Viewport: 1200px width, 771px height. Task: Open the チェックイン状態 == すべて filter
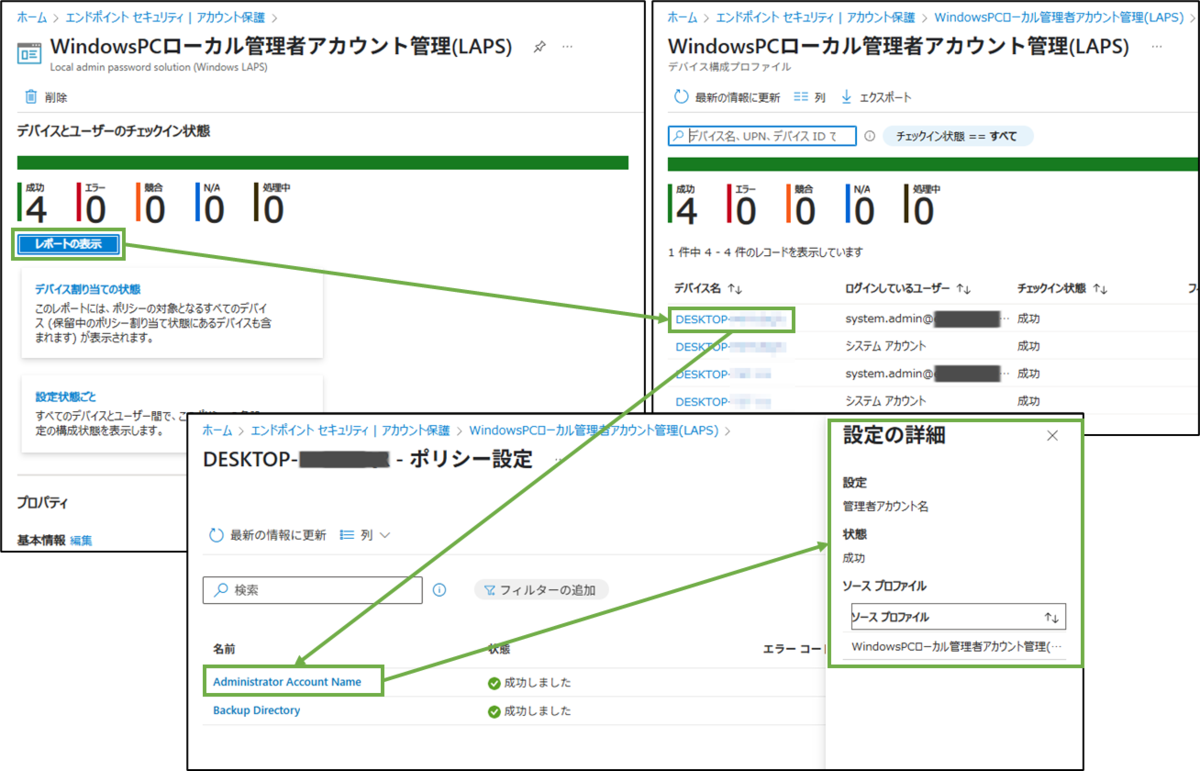[957, 136]
